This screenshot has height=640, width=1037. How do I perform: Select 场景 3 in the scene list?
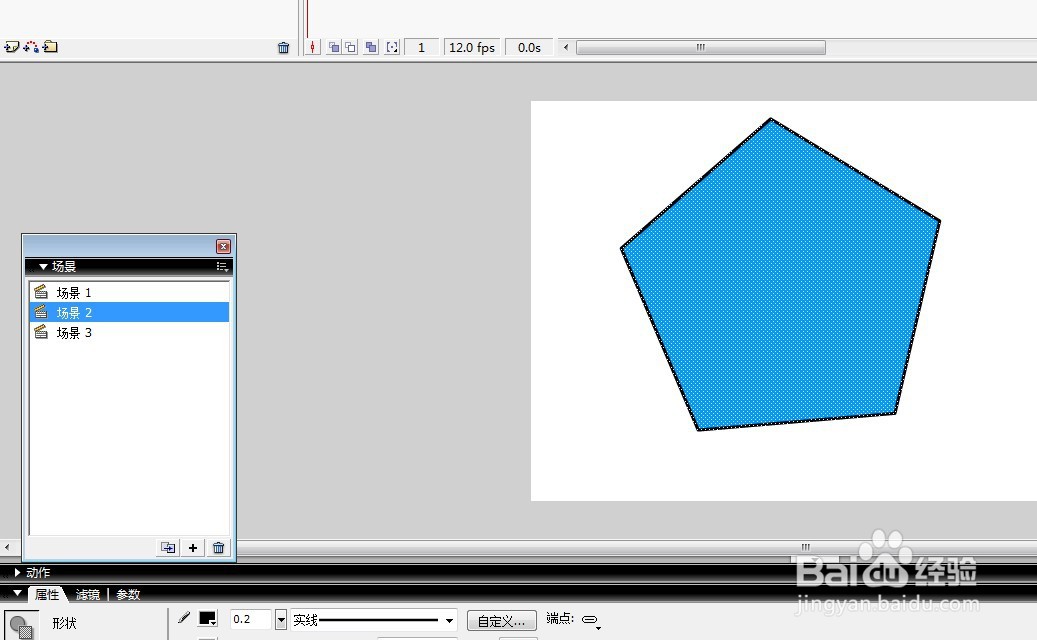point(129,332)
